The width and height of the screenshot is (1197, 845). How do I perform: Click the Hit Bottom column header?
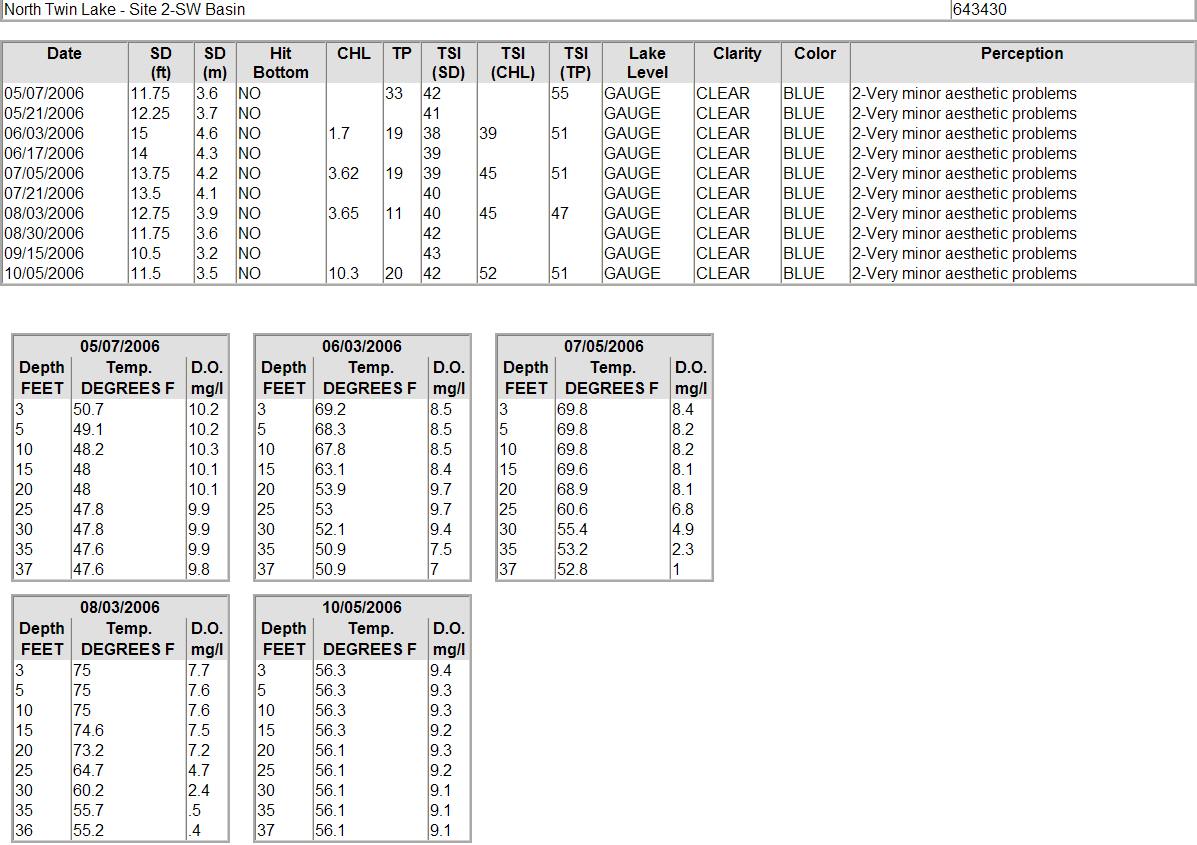coord(280,63)
